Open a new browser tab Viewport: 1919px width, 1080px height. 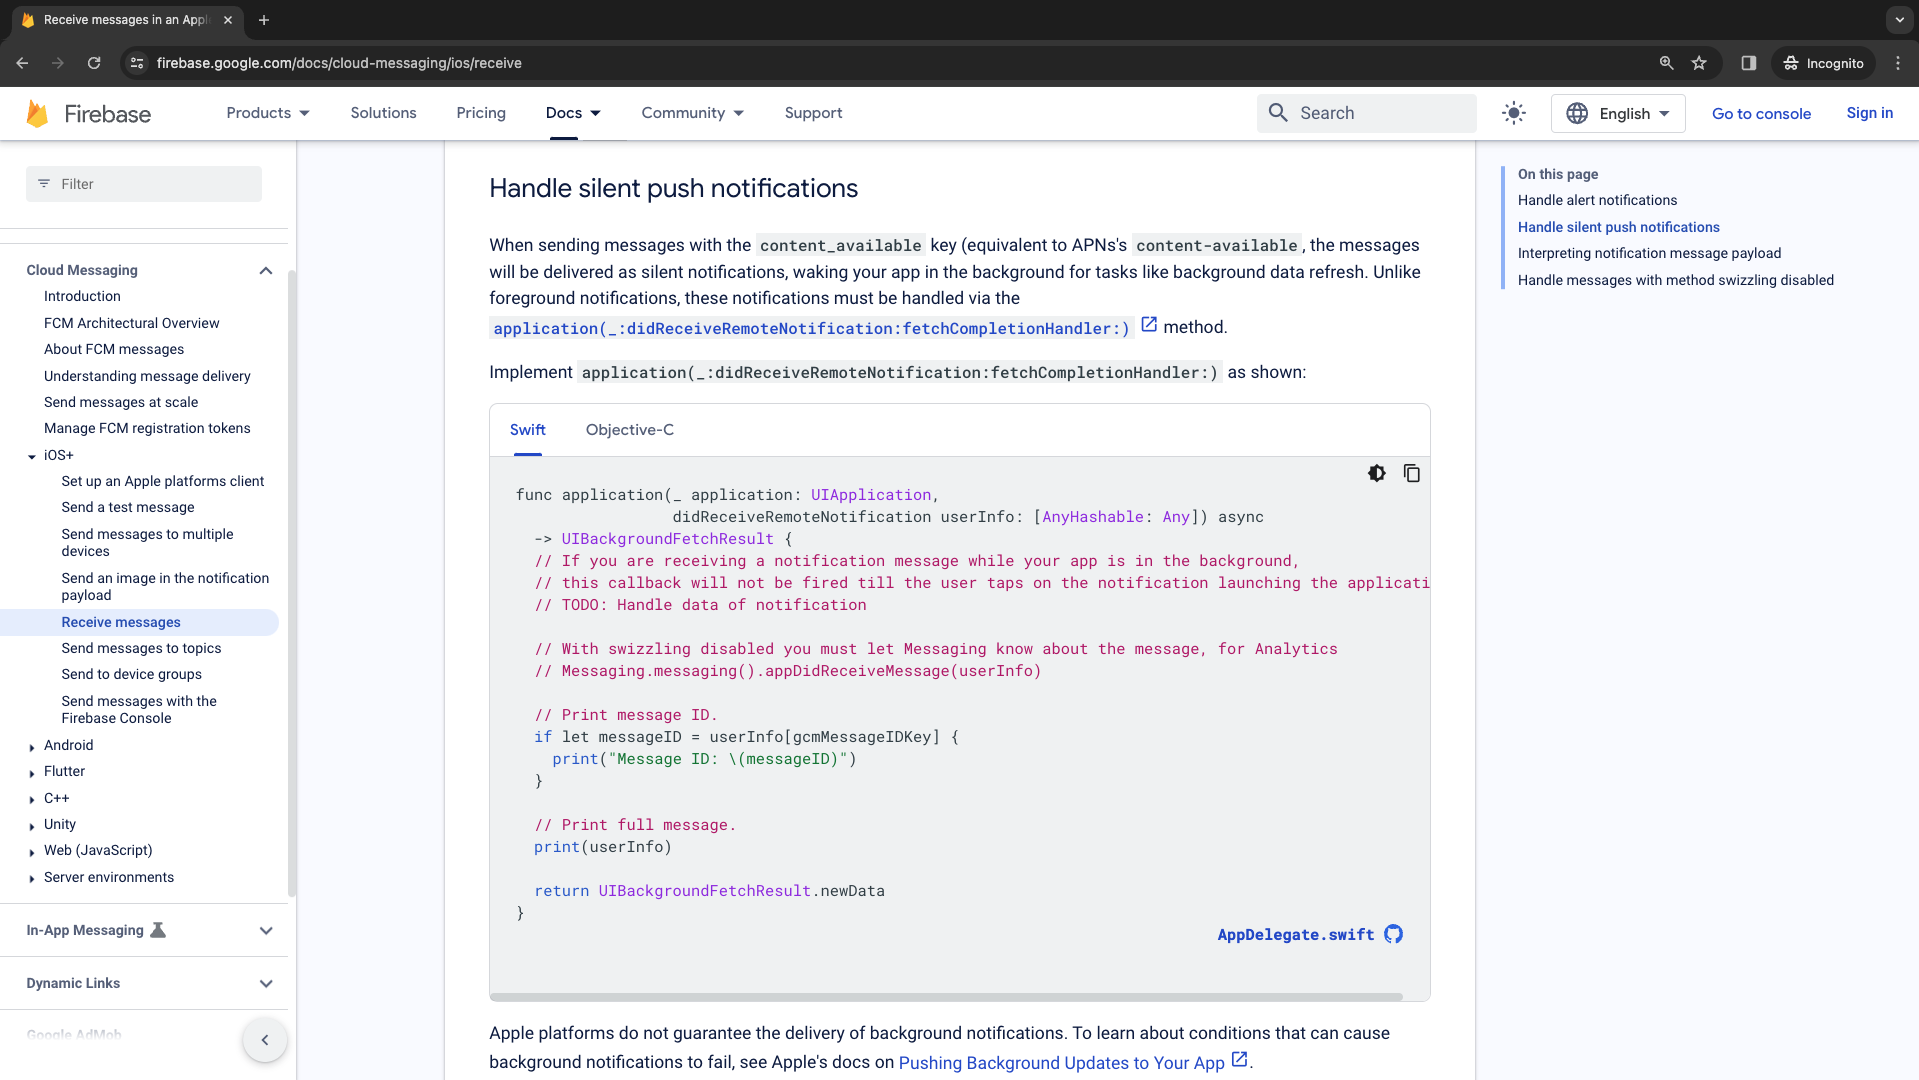click(264, 20)
